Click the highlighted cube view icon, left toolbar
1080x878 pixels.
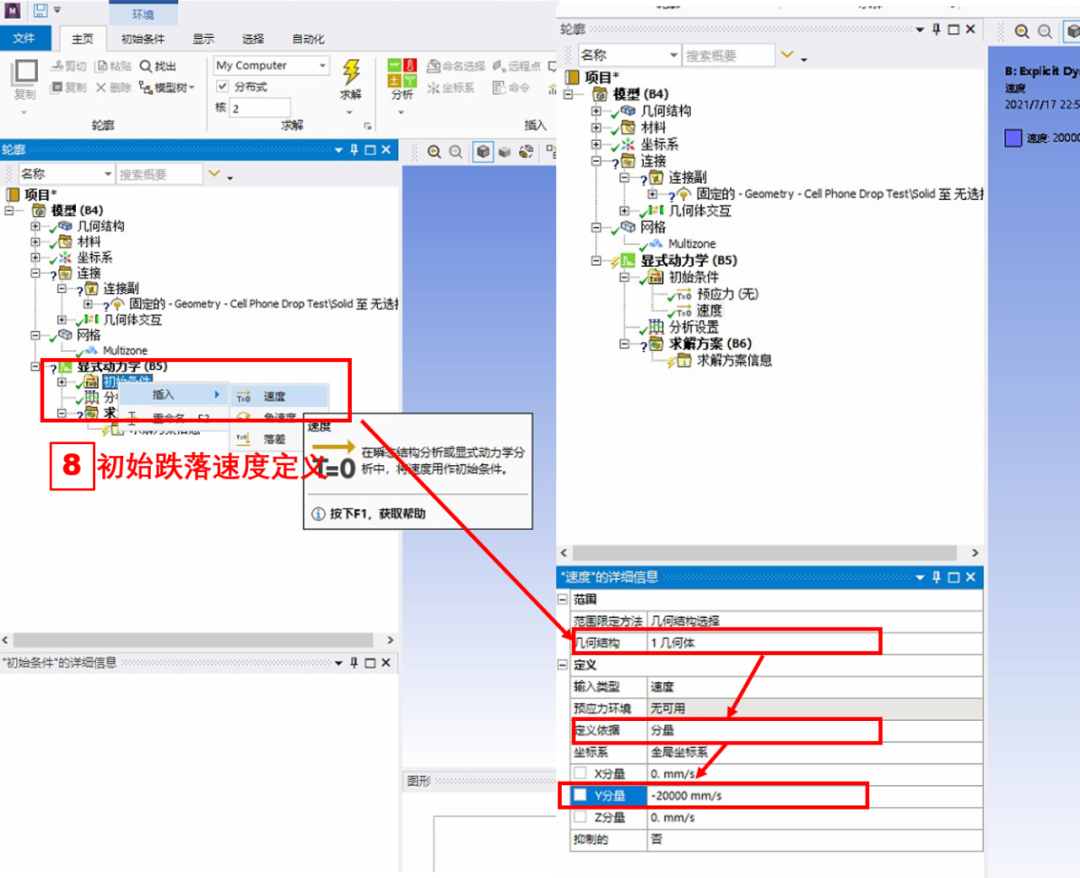pyautogui.click(x=484, y=151)
